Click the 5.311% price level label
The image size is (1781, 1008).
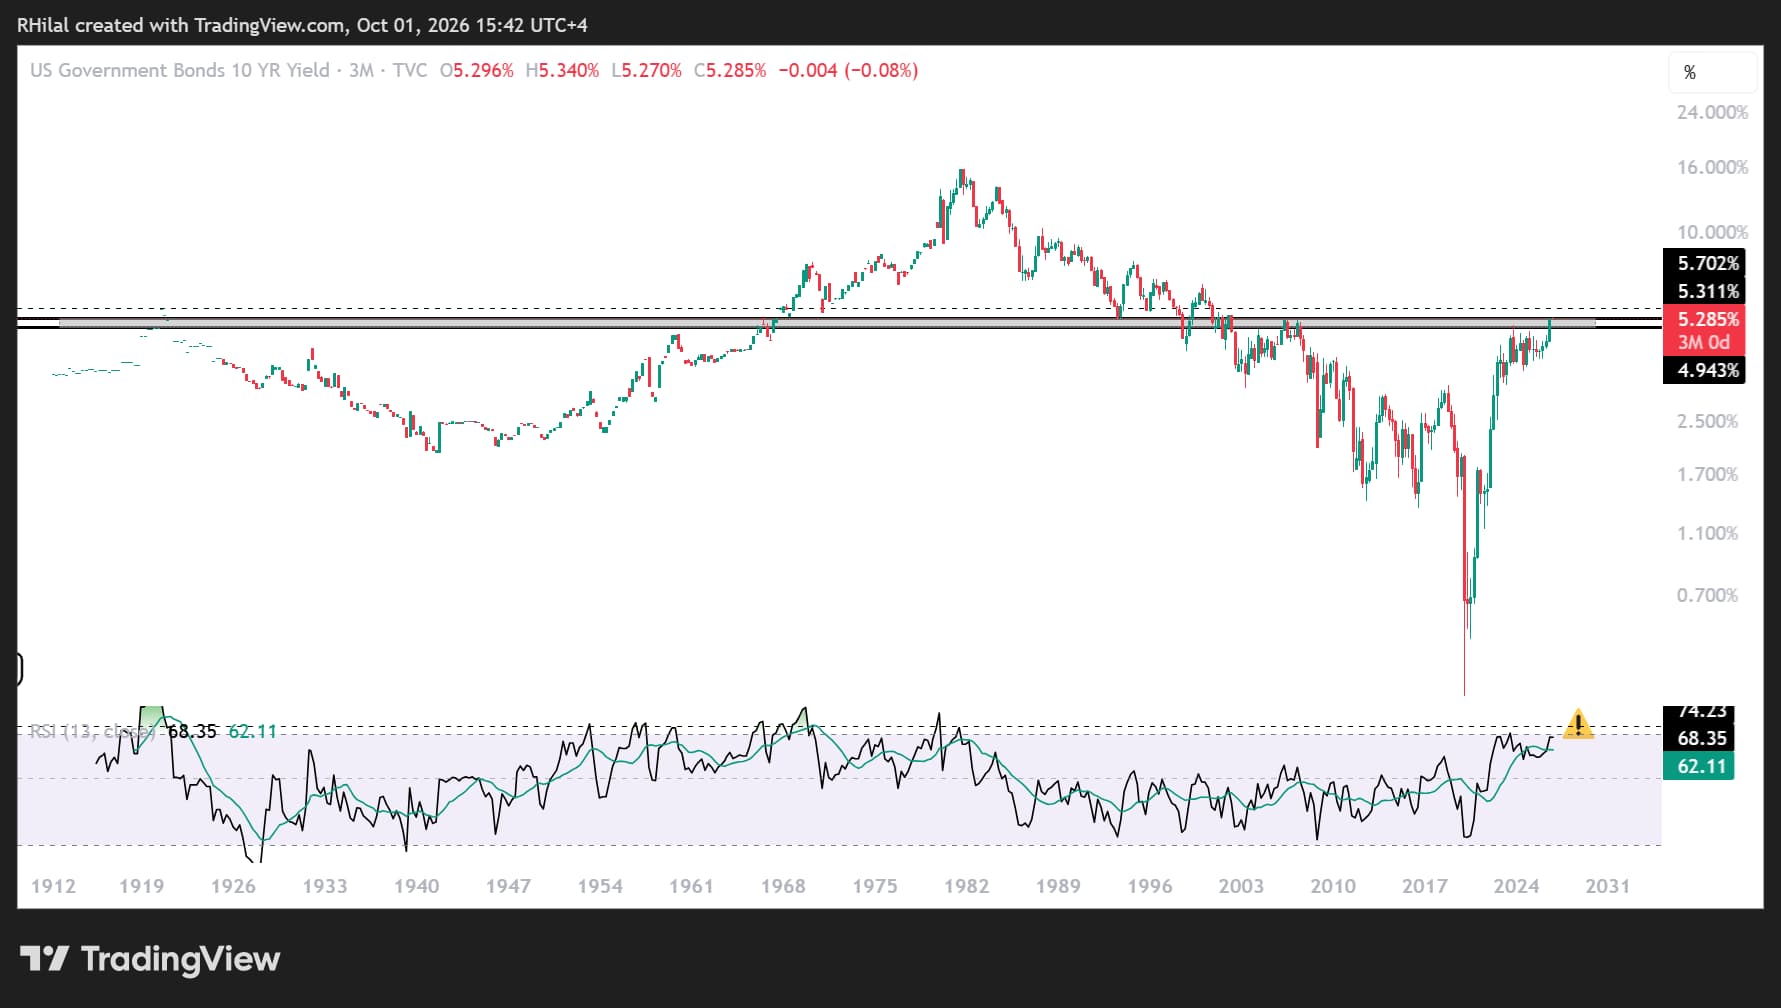click(1704, 291)
